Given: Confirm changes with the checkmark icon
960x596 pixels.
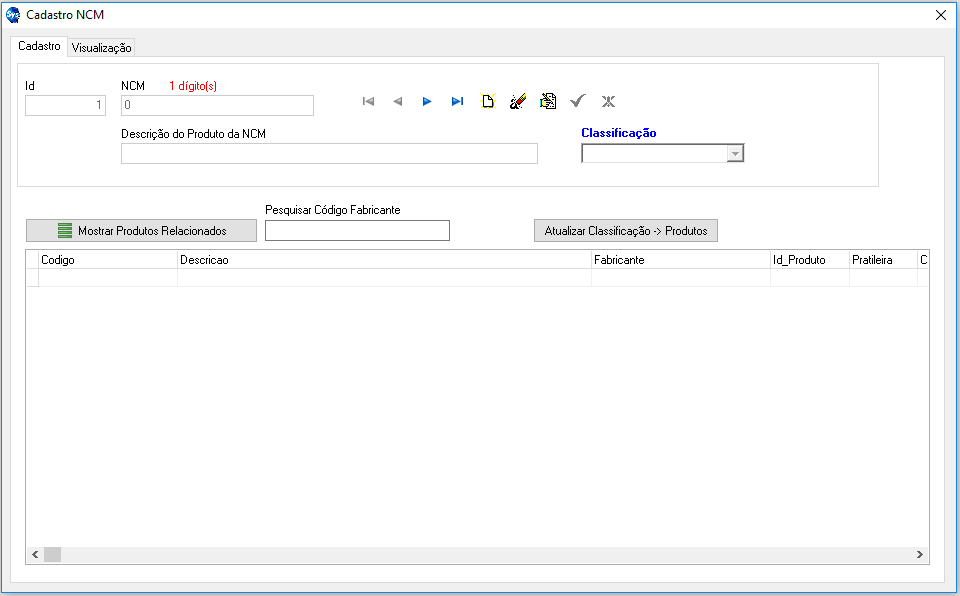Looking at the screenshot, I should coord(577,101).
